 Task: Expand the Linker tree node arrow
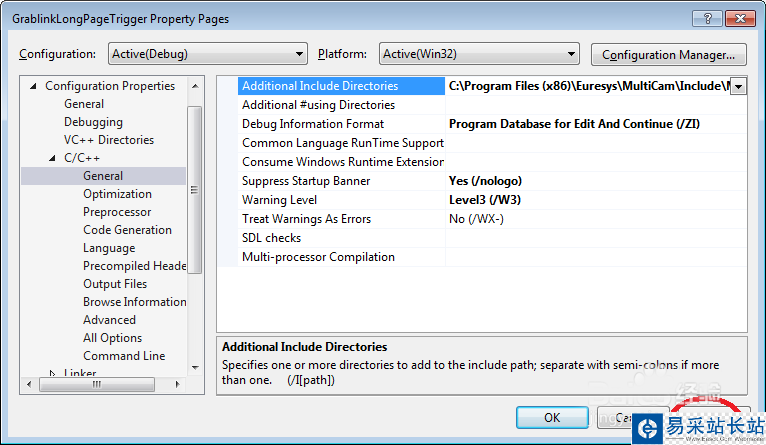(x=54, y=374)
